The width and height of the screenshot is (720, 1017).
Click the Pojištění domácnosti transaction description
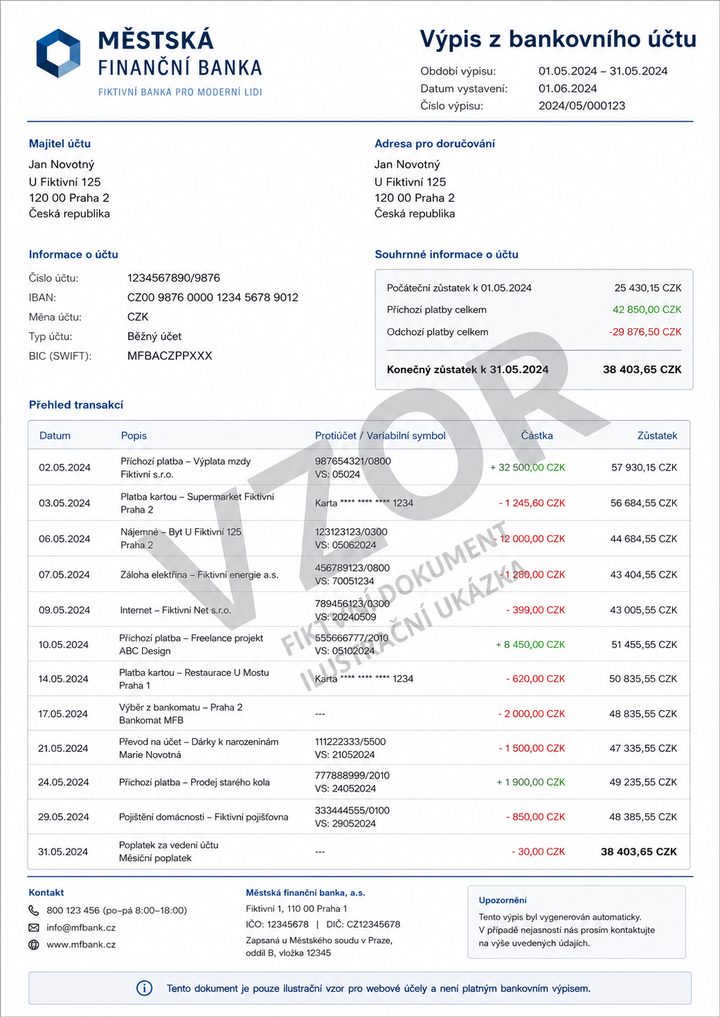tap(203, 817)
